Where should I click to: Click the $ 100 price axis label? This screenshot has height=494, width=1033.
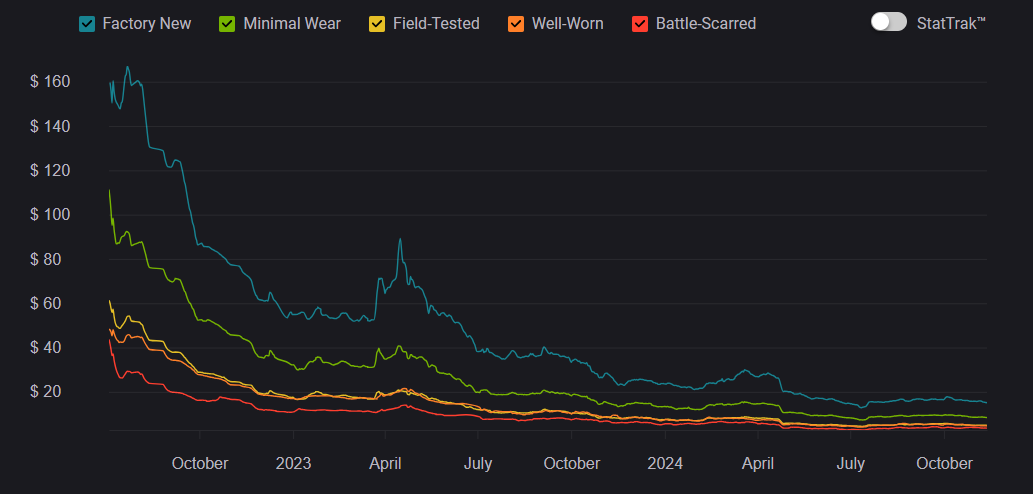[x=50, y=215]
